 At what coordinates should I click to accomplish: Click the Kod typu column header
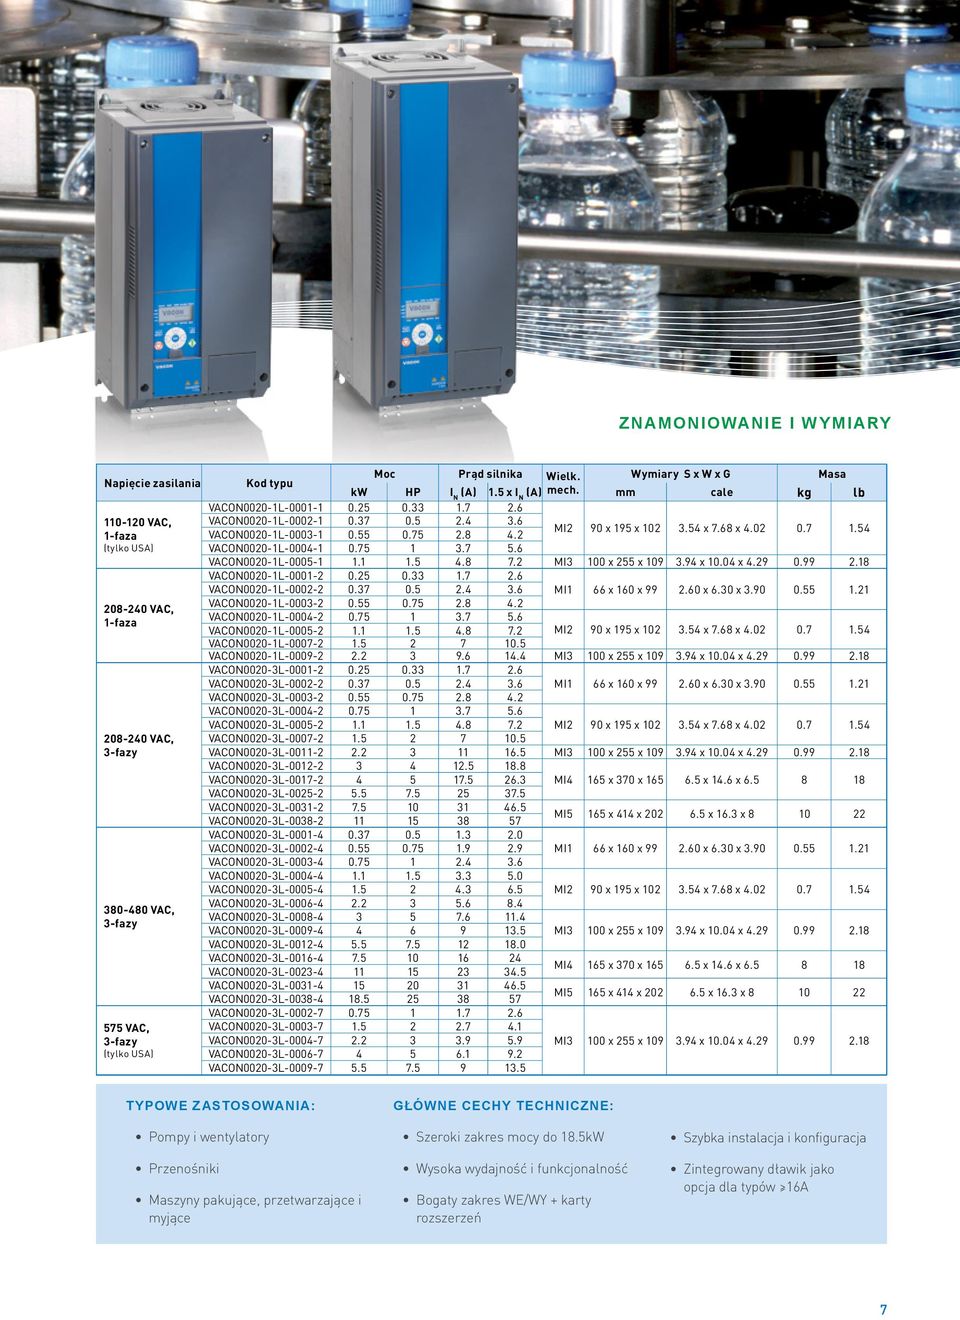[270, 483]
